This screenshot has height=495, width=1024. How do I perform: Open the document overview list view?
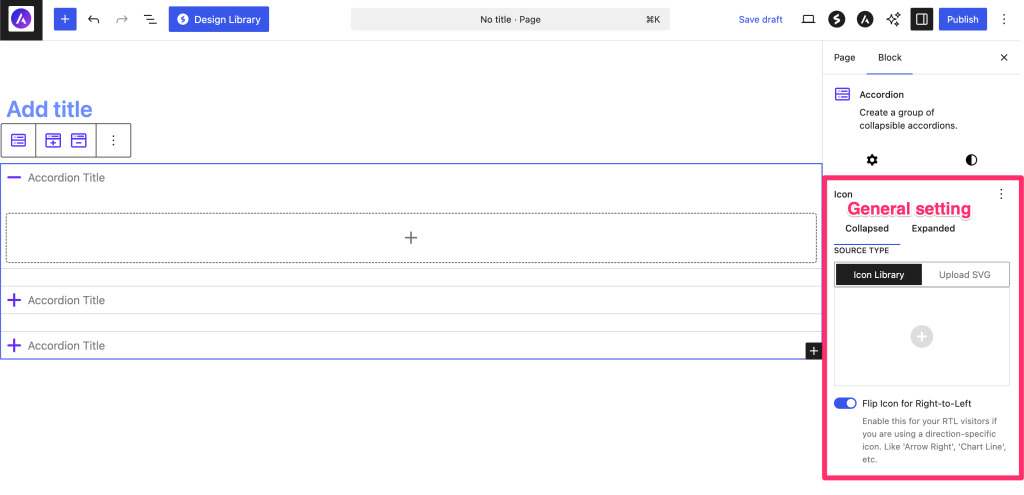[150, 19]
